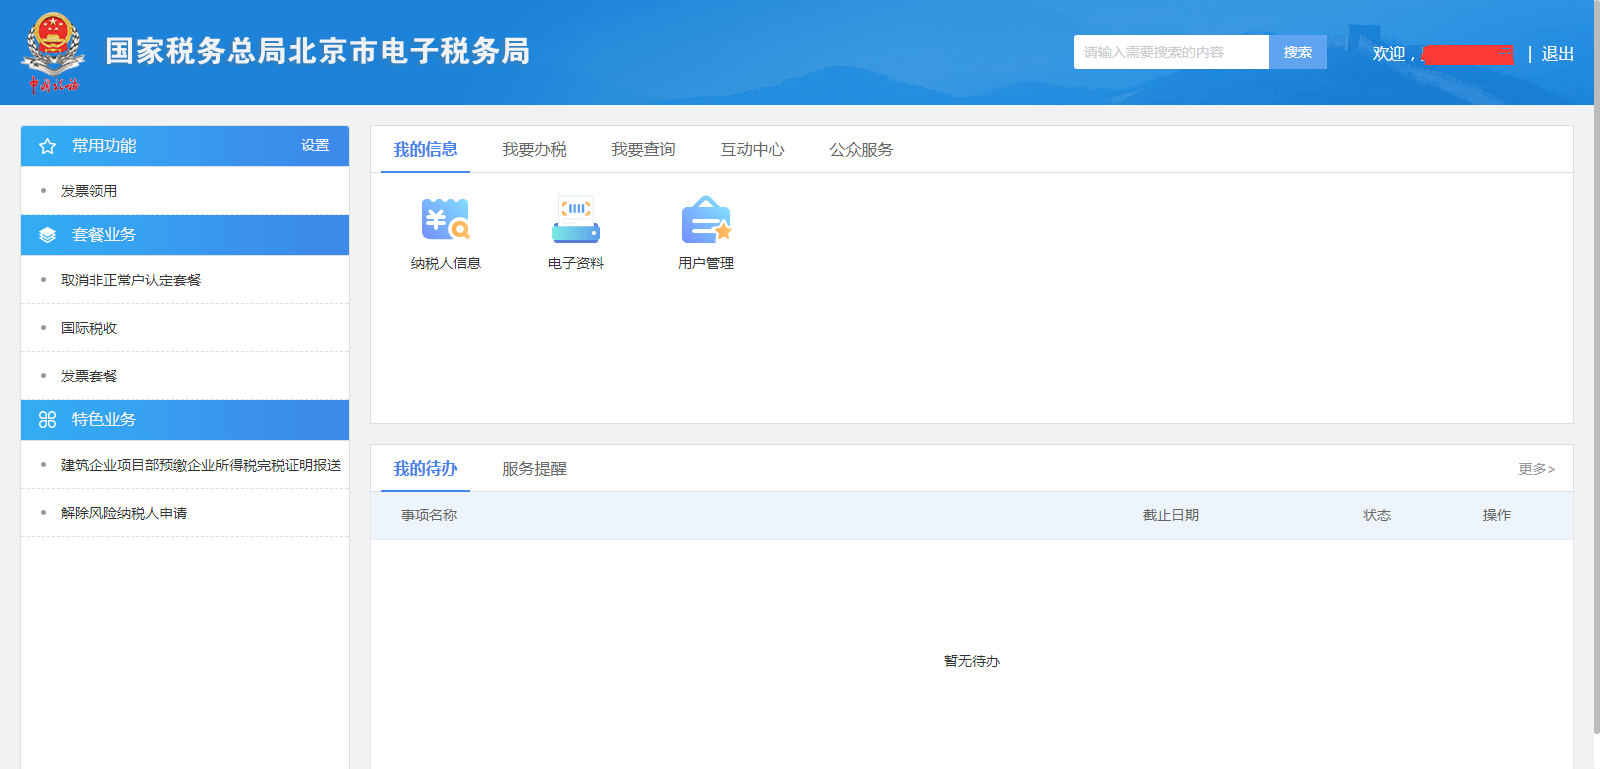Screen dimensions: 1600x769
Task: Open the 互动中心 tab
Action: [752, 149]
